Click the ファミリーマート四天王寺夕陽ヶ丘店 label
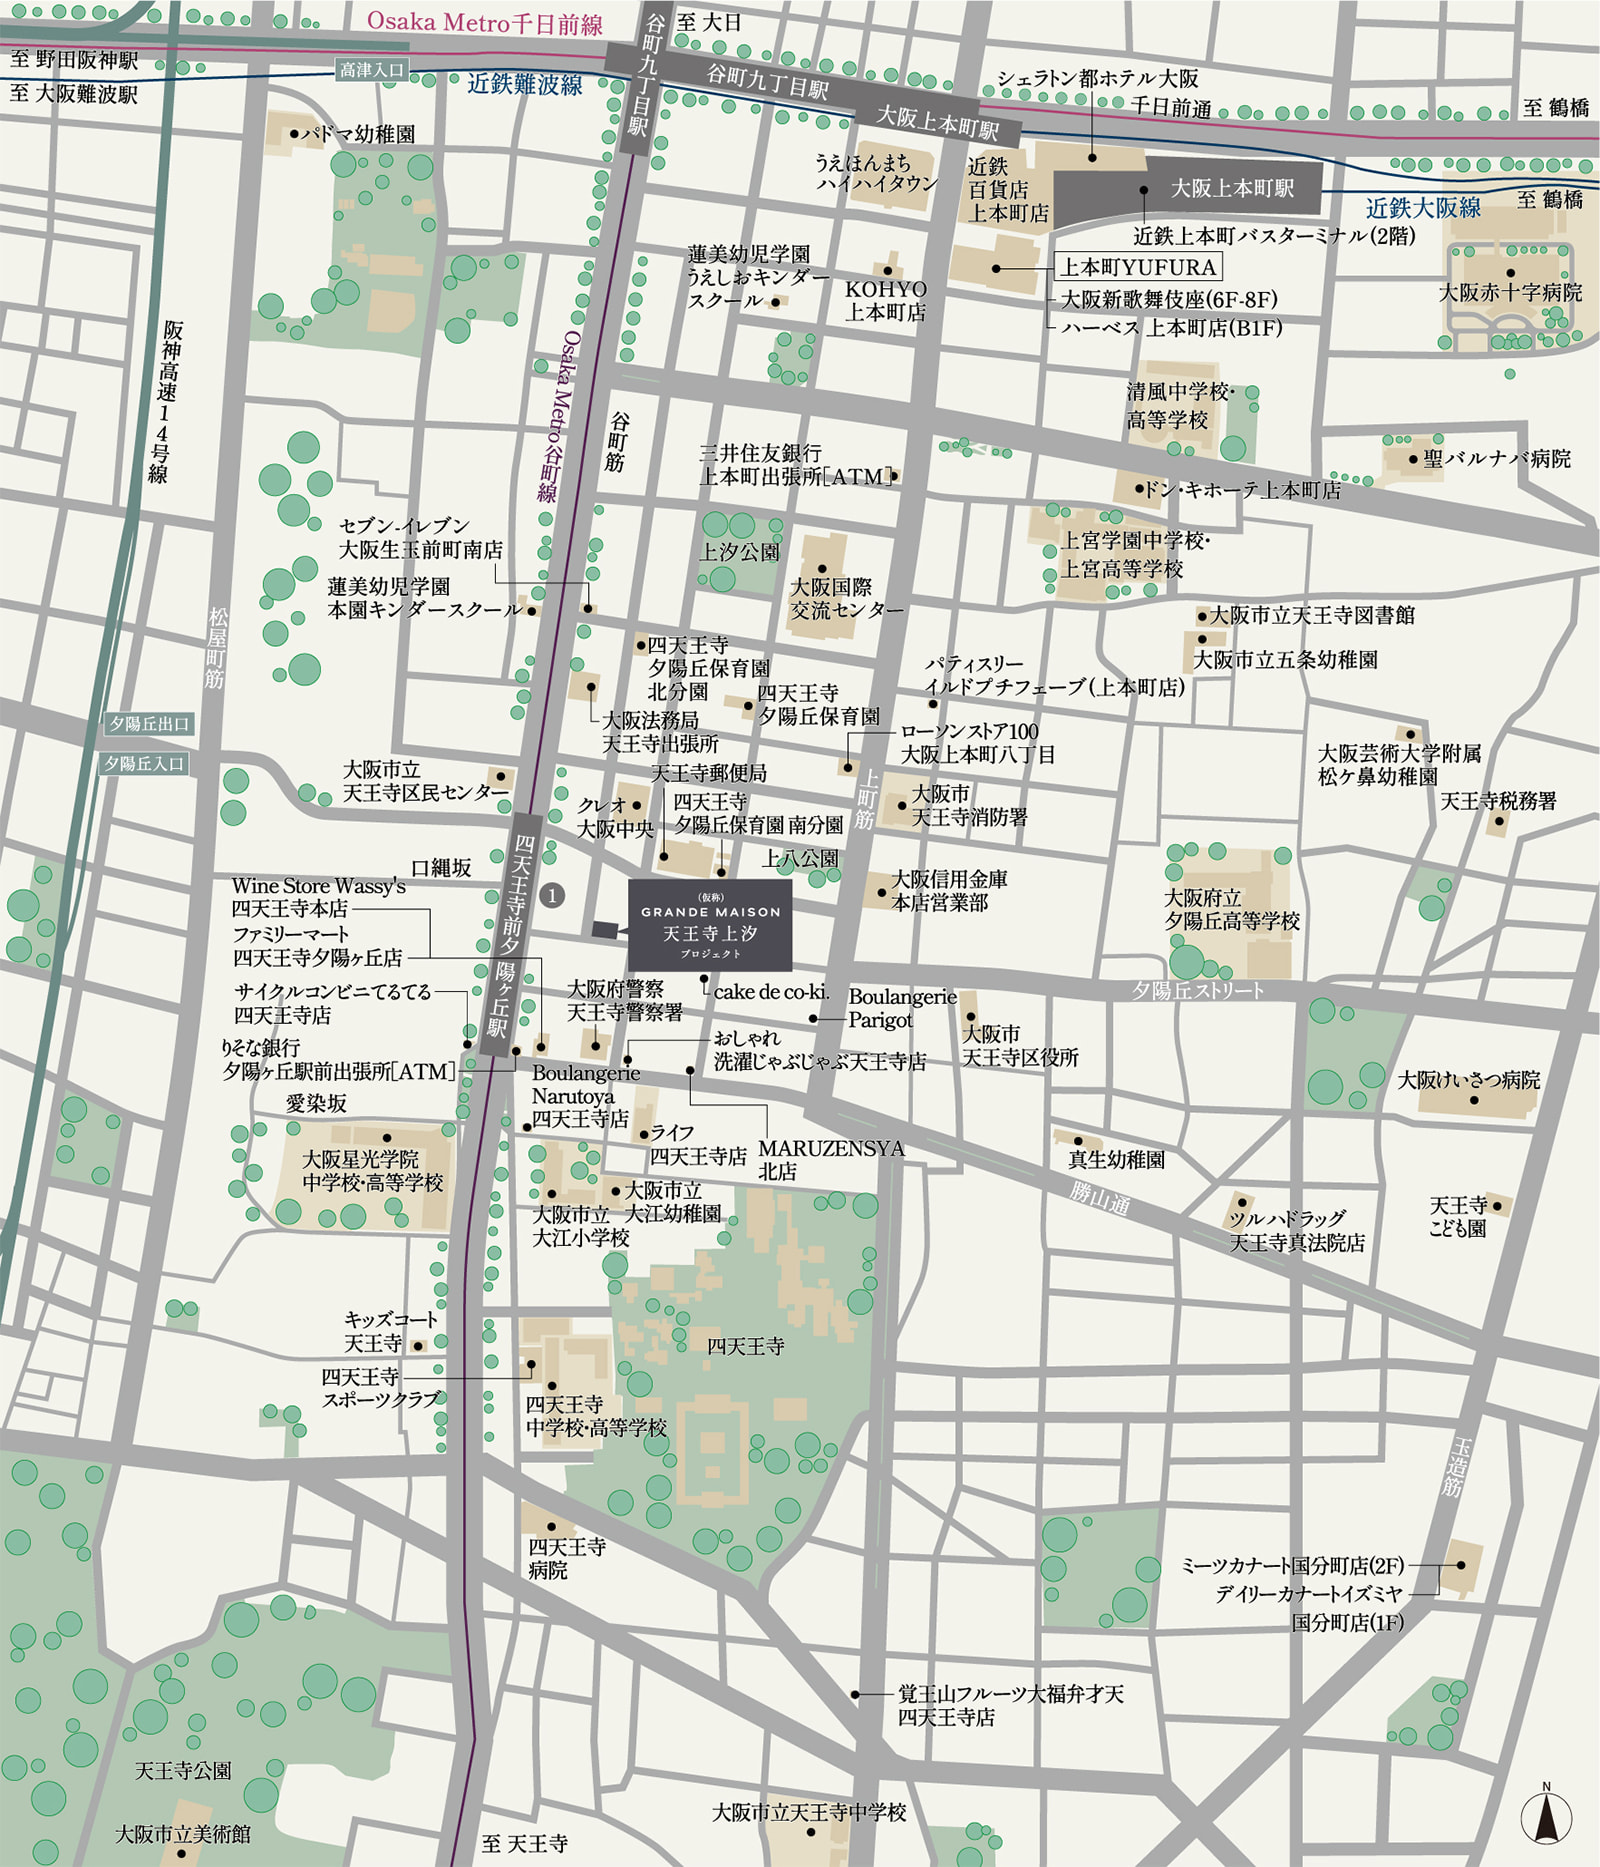The image size is (1600, 1867). [317, 946]
